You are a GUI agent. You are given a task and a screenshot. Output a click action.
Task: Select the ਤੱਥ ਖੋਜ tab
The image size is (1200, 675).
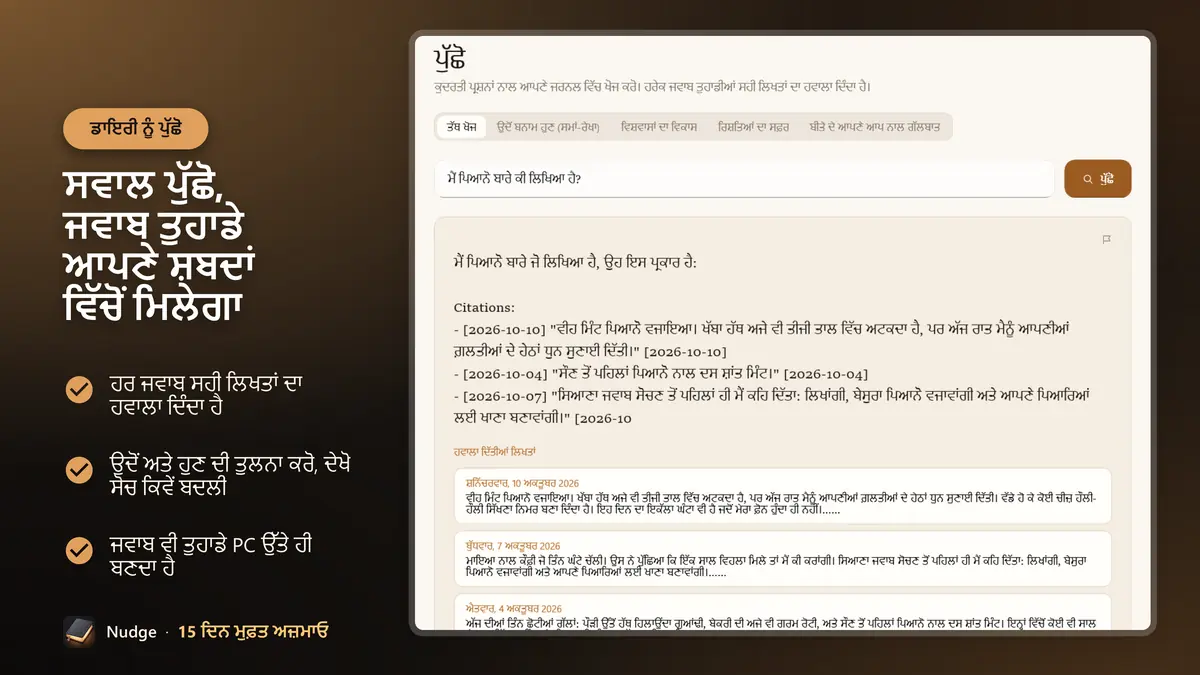[462, 127]
